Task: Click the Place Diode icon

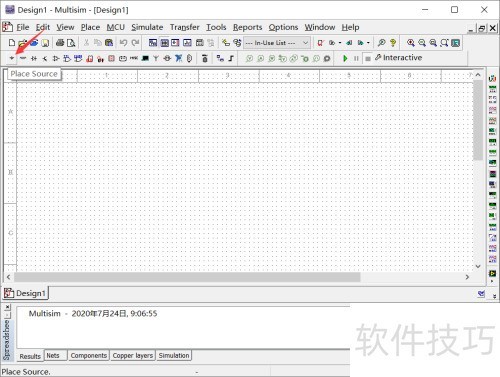Action: tap(34, 58)
